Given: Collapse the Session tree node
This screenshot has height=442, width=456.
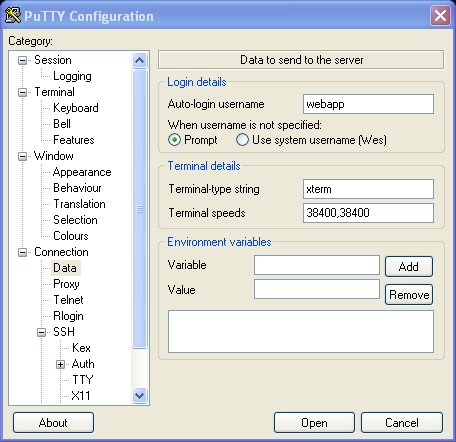Looking at the screenshot, I should [22, 60].
